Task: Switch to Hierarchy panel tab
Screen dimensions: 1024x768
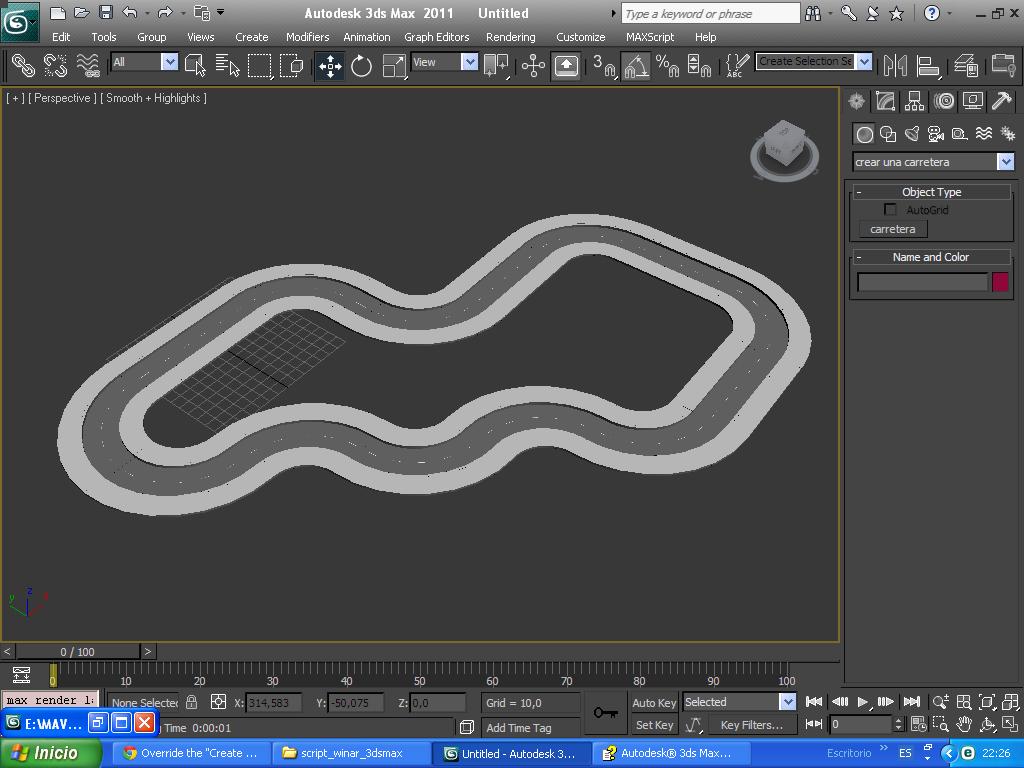Action: 914,101
